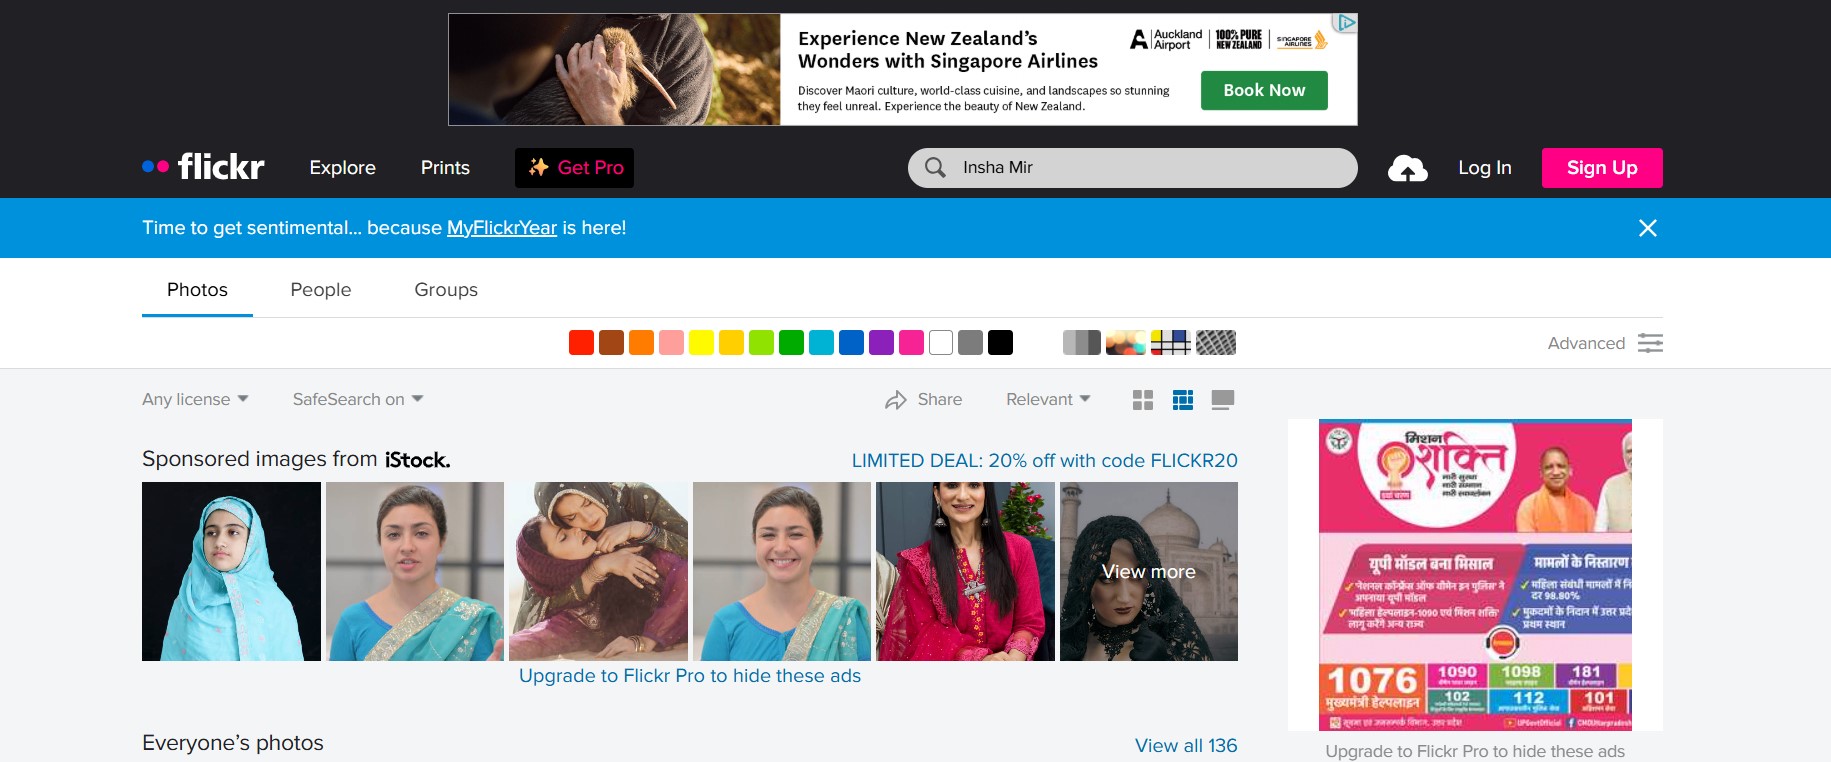This screenshot has width=1831, height=762.
Task: Filter by black and white style
Action: [1082, 343]
